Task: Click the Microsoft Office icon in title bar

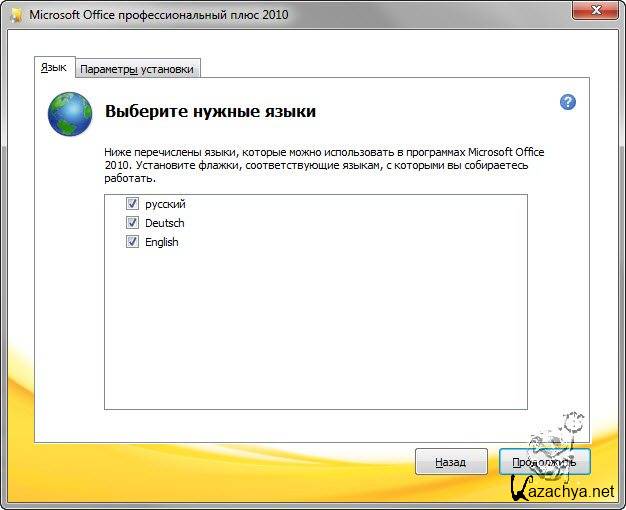Action: 14,16
